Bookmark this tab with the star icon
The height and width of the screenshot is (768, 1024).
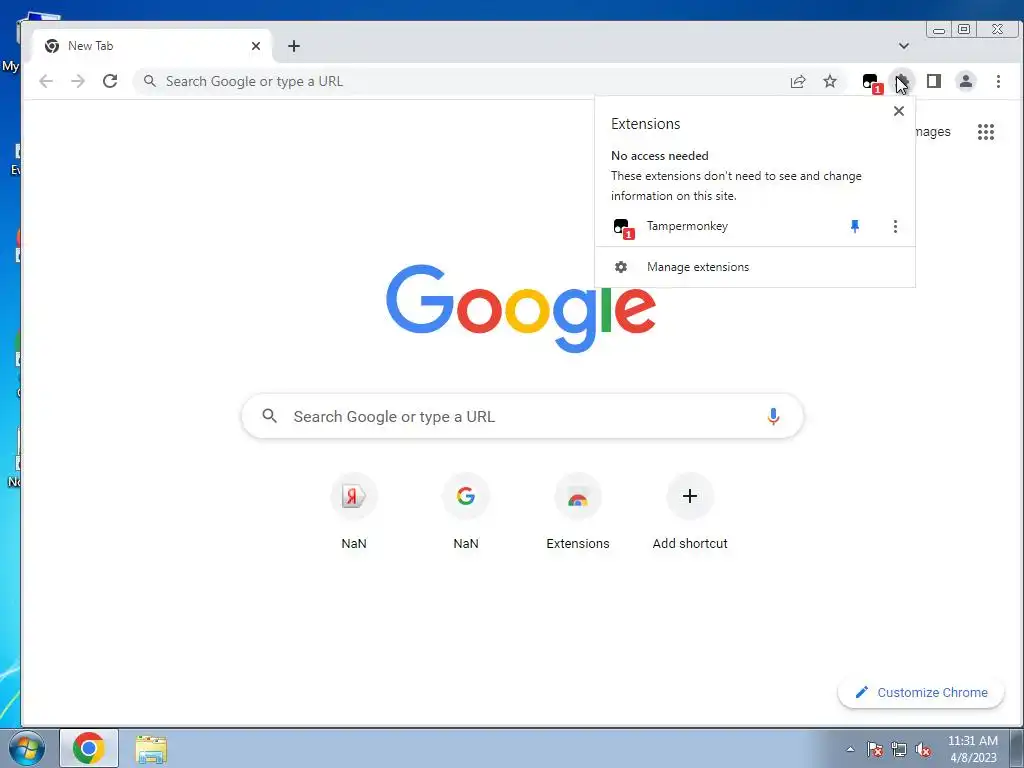pos(829,82)
